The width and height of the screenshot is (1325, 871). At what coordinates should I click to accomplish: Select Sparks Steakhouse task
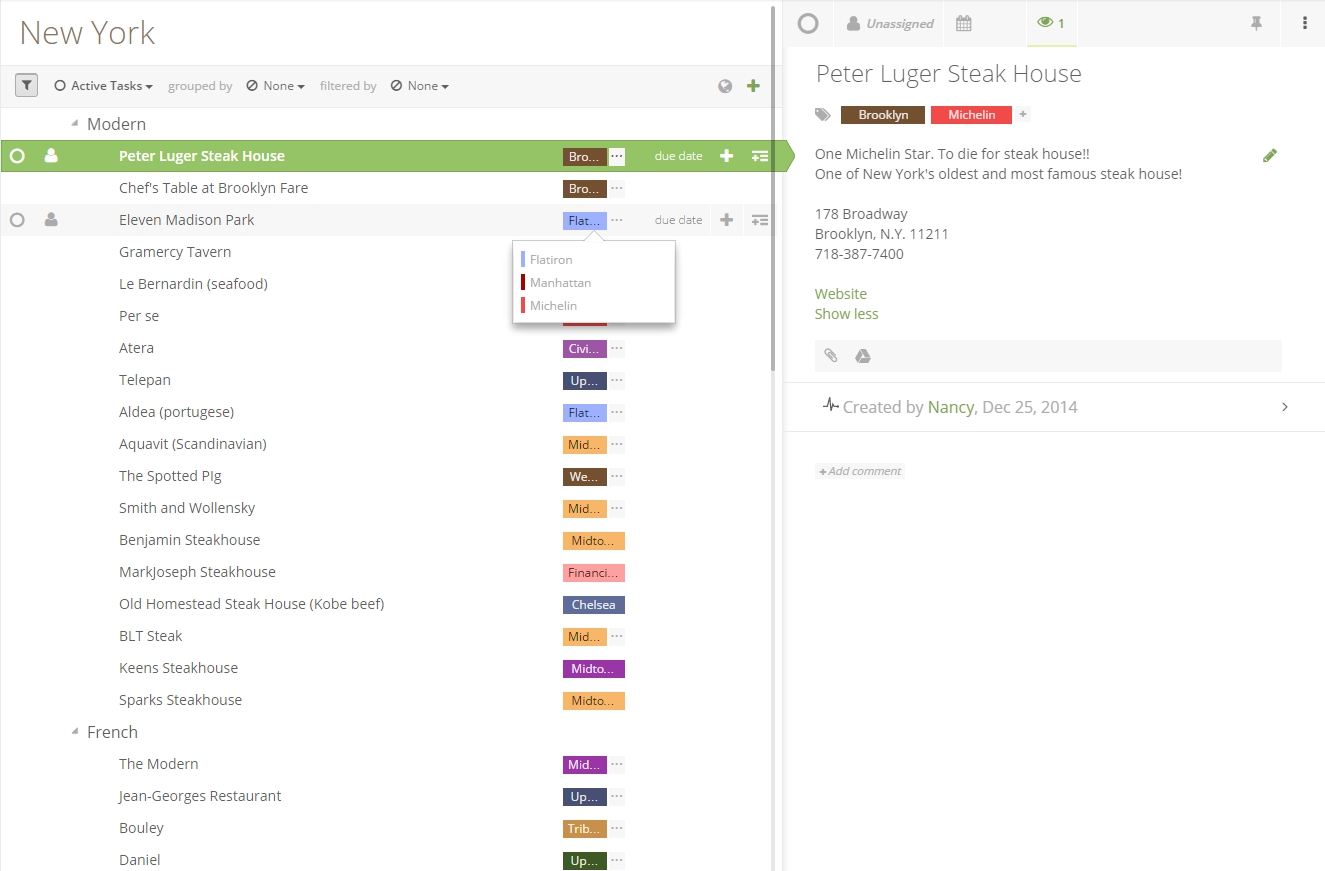click(180, 700)
